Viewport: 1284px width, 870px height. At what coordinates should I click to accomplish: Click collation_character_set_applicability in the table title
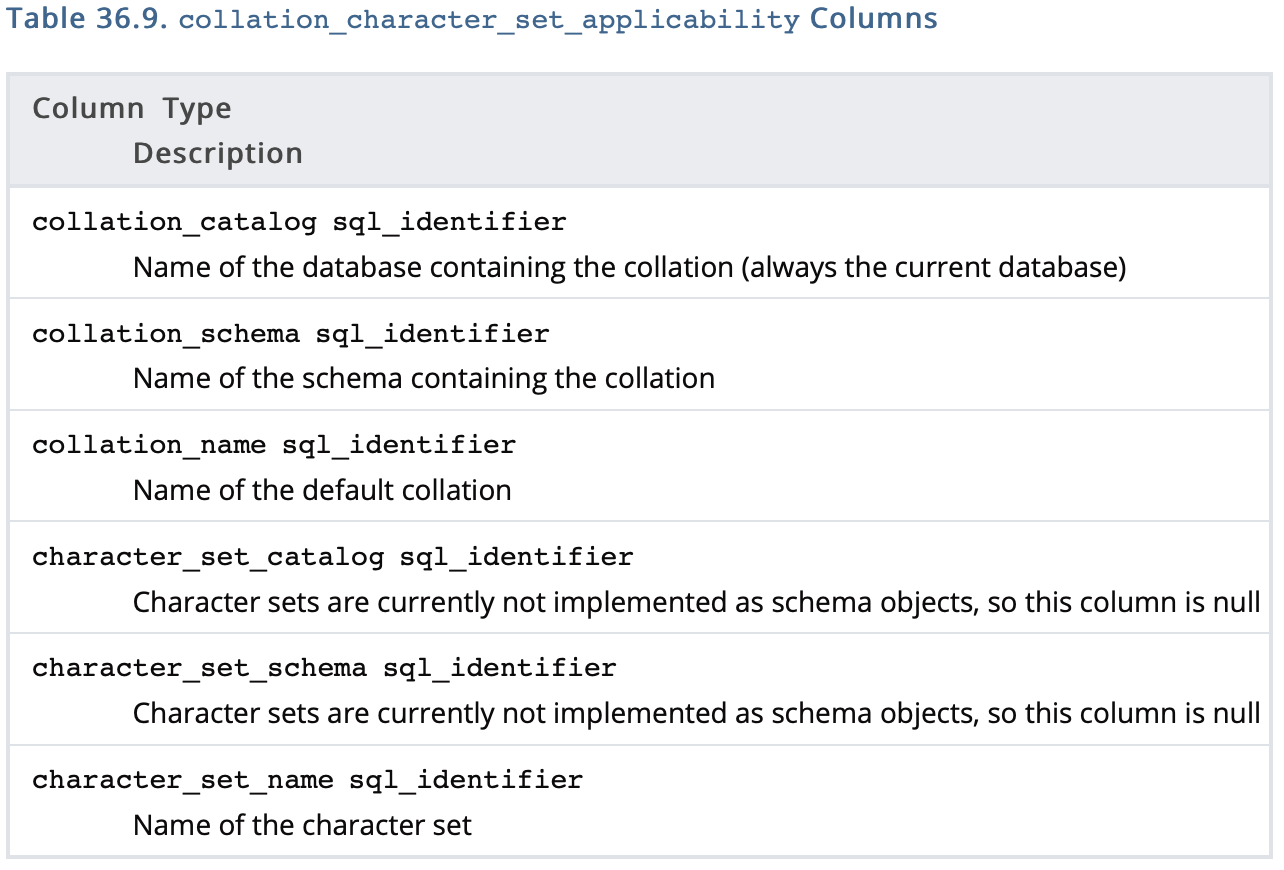(488, 21)
